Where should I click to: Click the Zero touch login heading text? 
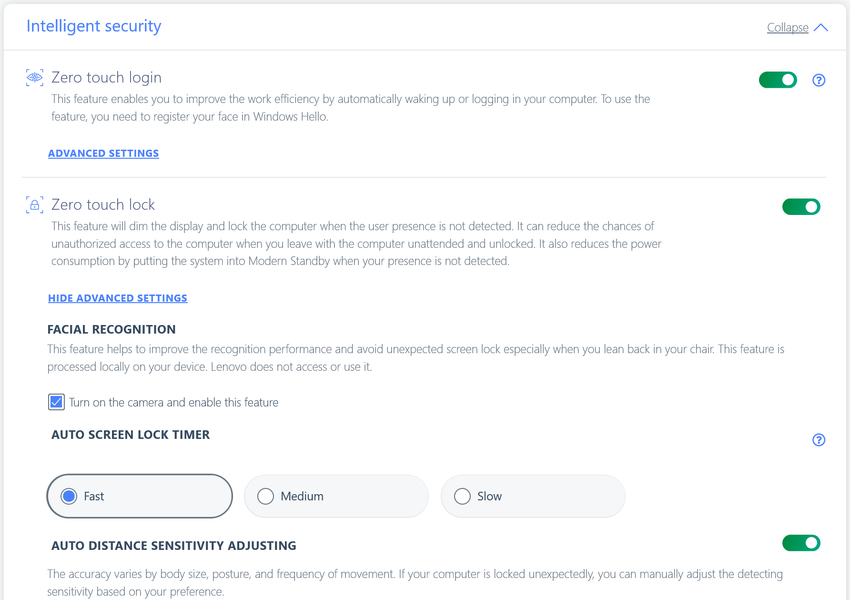tap(106, 77)
